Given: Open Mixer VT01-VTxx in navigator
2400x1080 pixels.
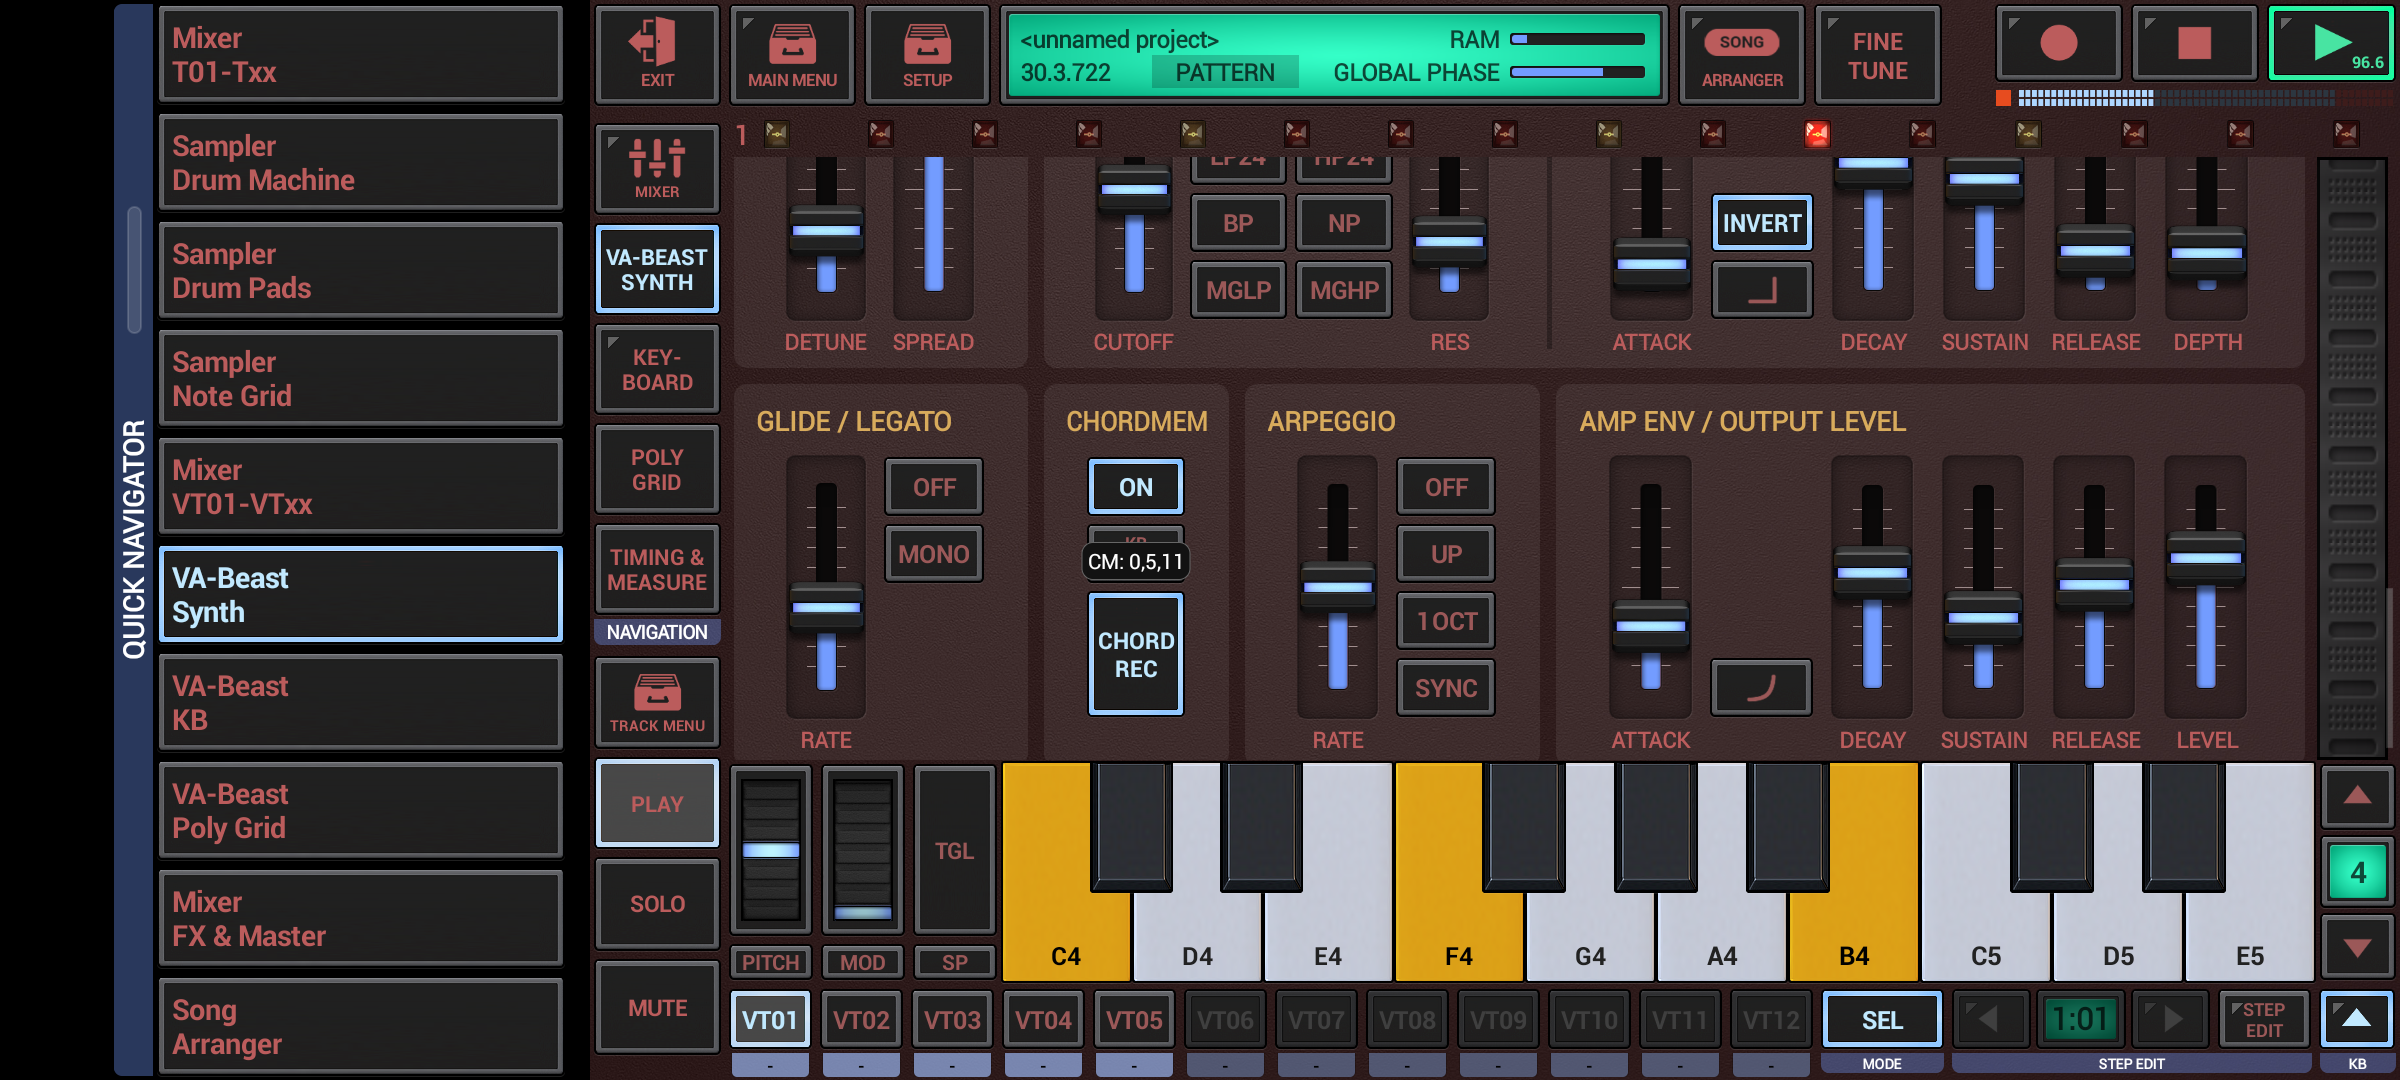Looking at the screenshot, I should tap(361, 487).
